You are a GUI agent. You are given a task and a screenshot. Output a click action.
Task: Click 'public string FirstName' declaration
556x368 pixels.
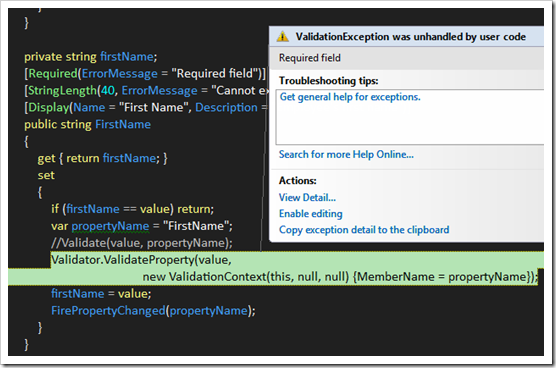pyautogui.click(x=88, y=124)
